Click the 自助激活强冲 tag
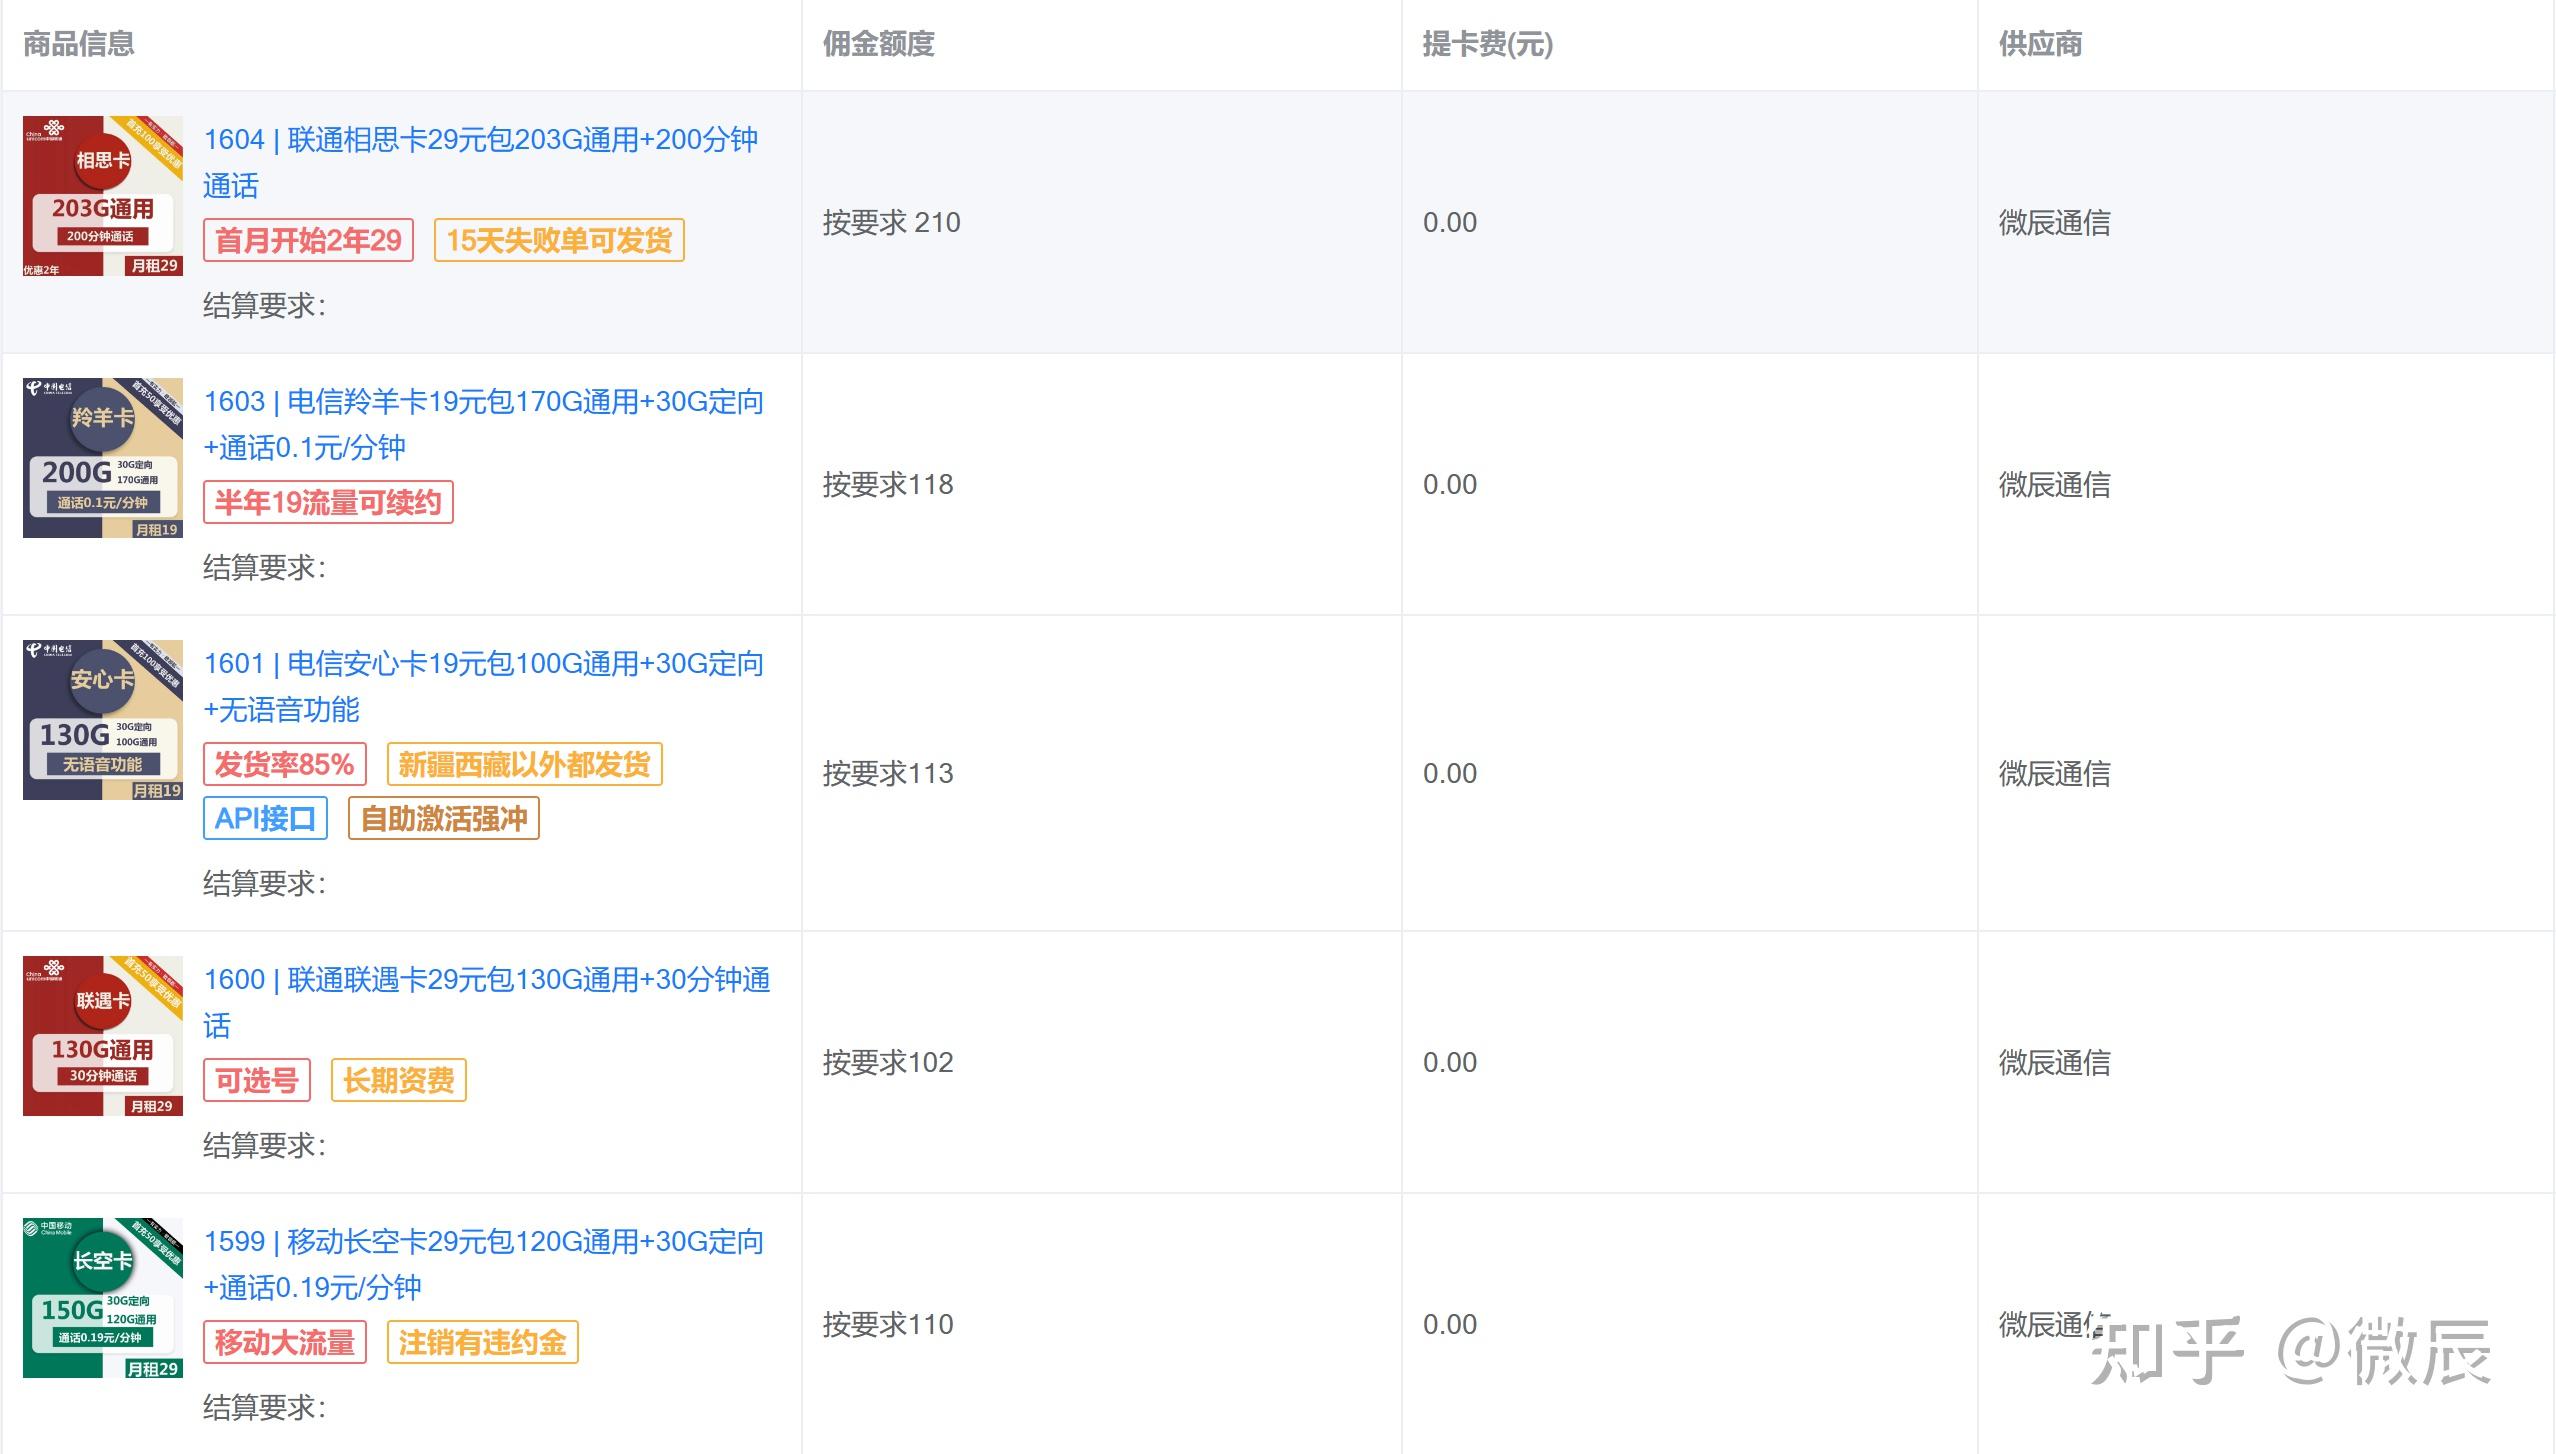The image size is (2556, 1454). click(444, 818)
